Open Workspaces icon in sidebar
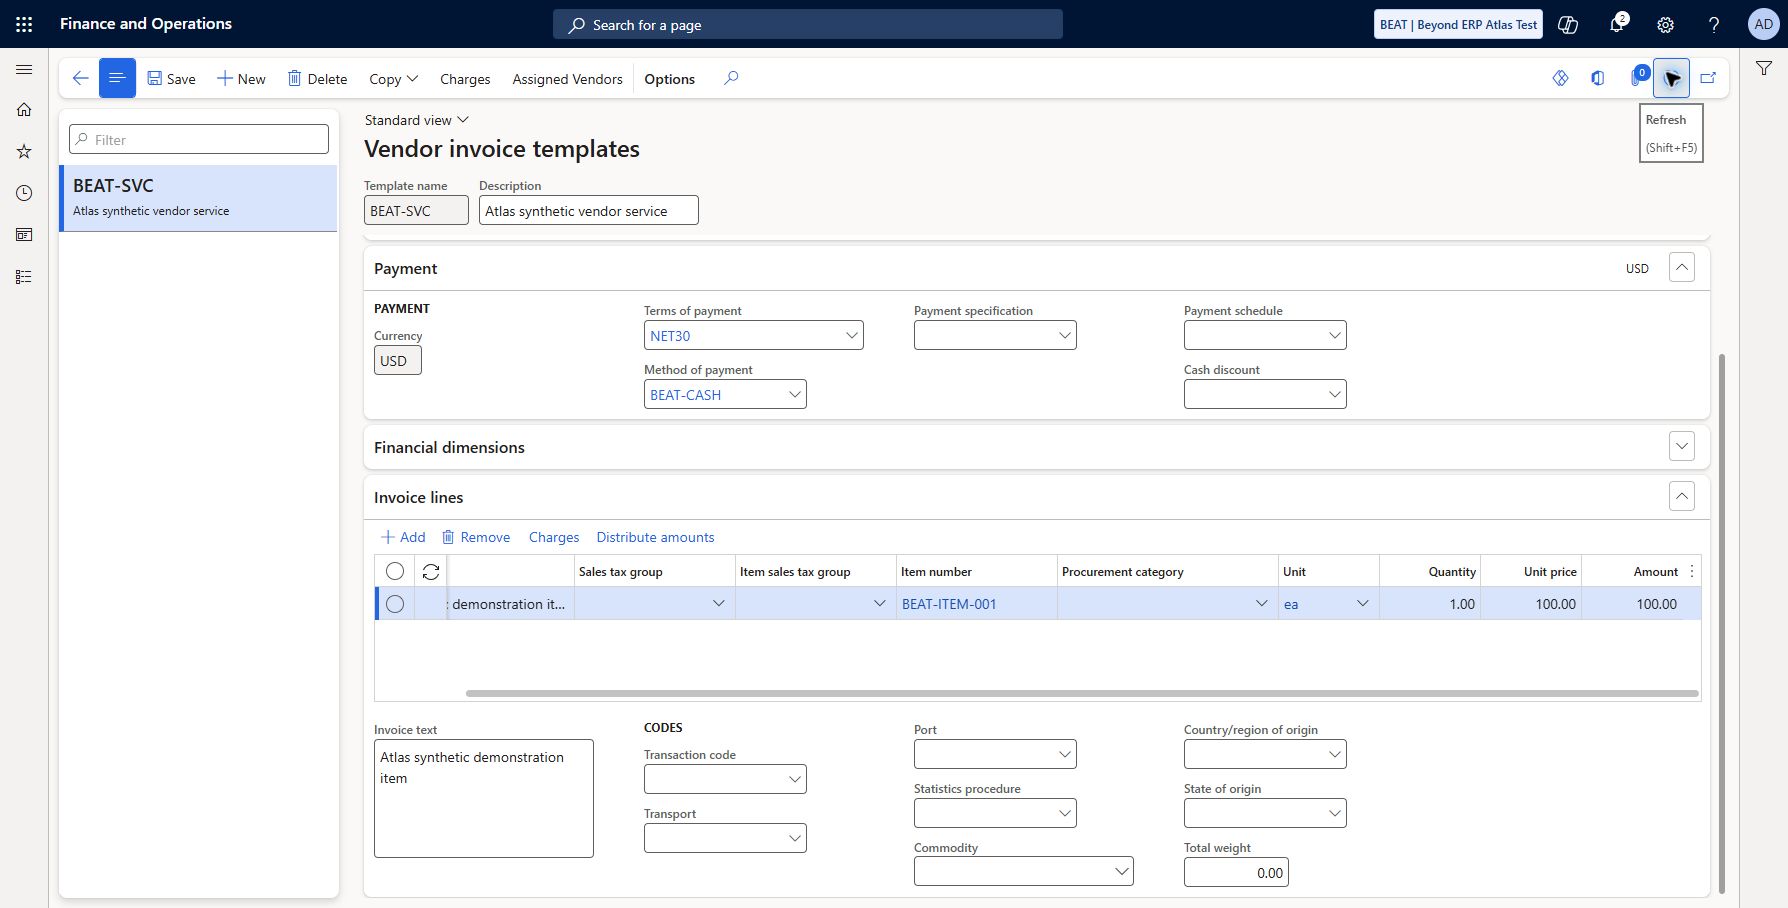 tap(24, 235)
